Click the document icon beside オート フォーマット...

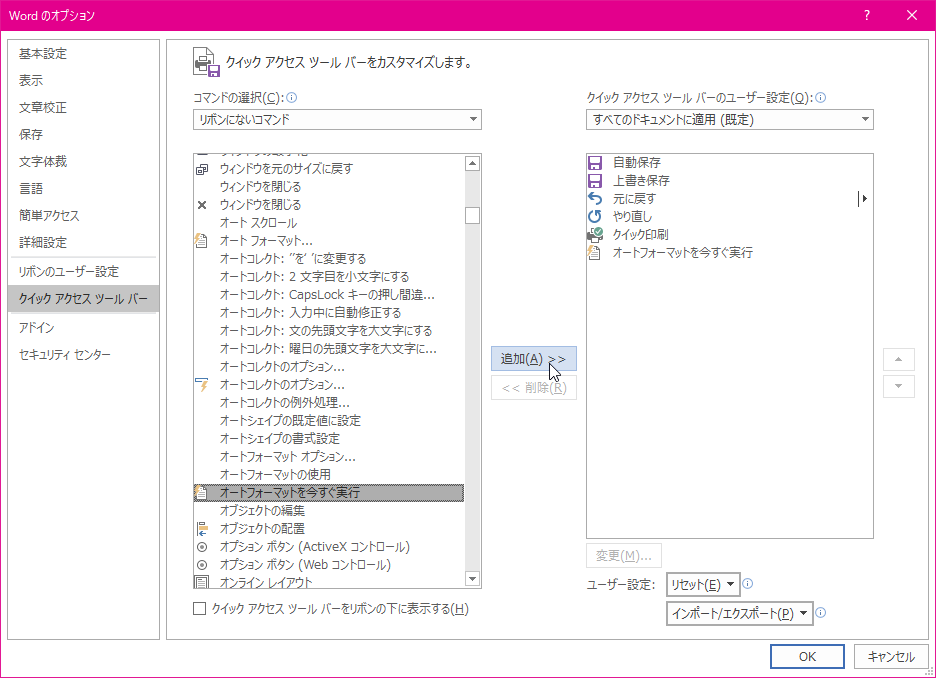tap(202, 241)
